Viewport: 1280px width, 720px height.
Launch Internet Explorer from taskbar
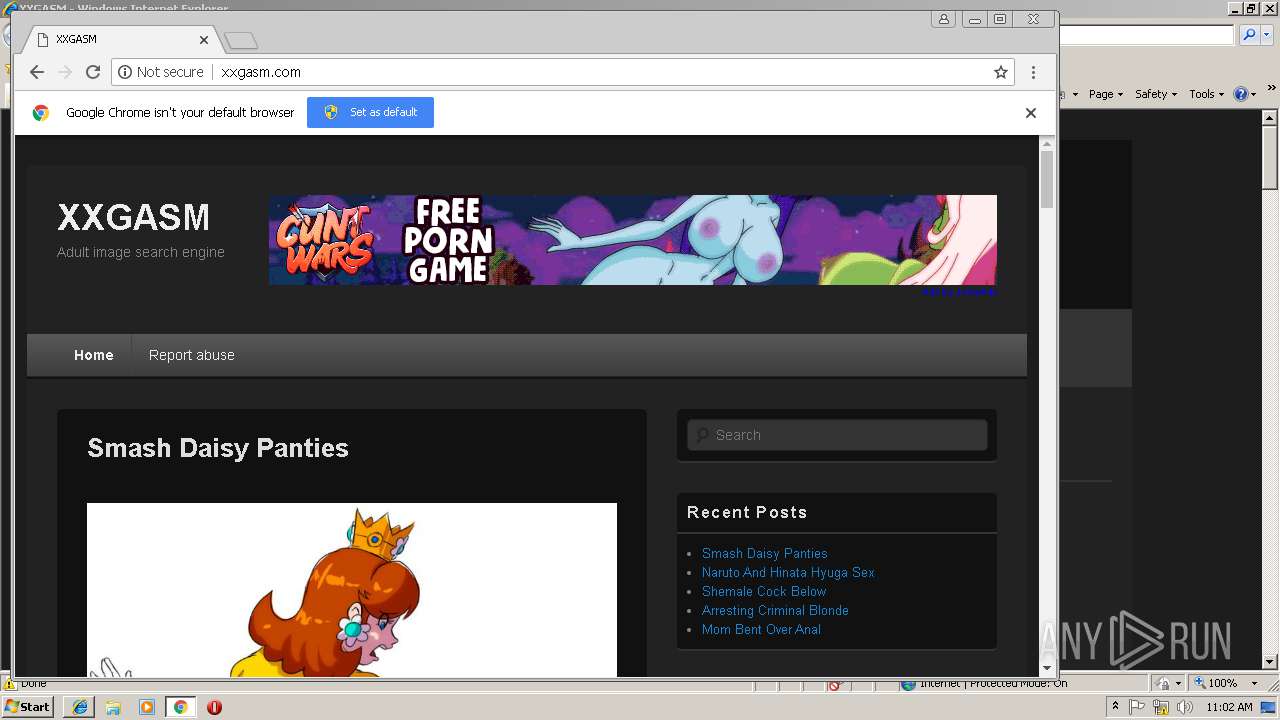(x=79, y=707)
